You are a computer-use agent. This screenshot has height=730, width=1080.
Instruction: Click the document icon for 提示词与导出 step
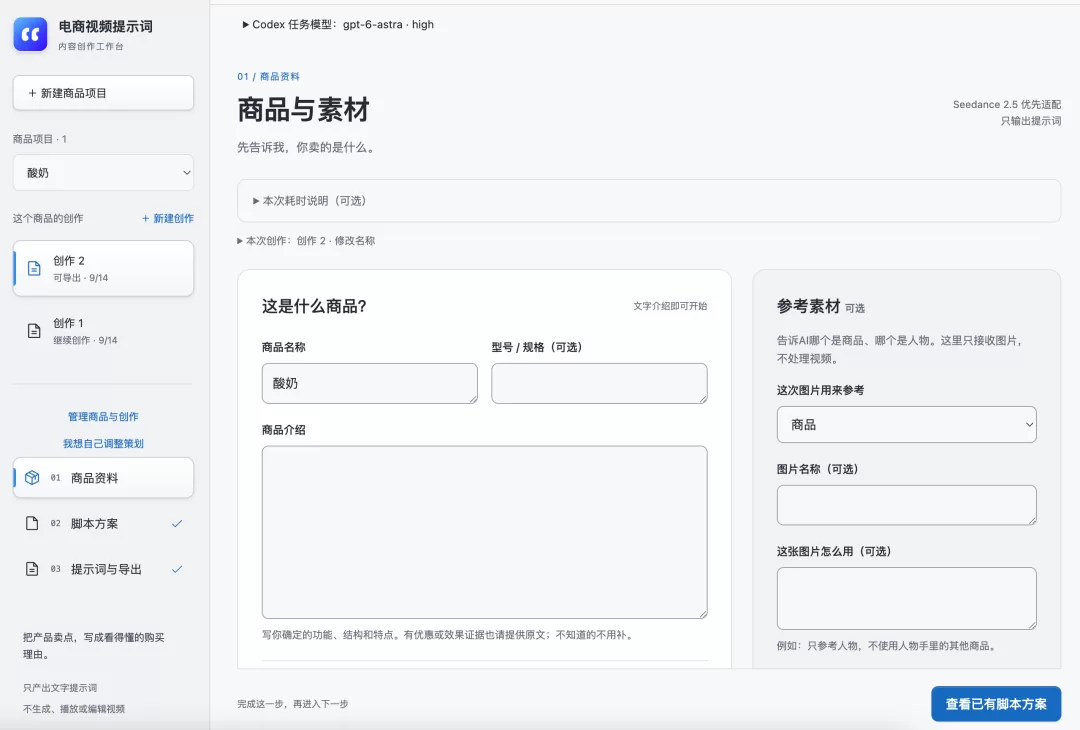[32, 569]
